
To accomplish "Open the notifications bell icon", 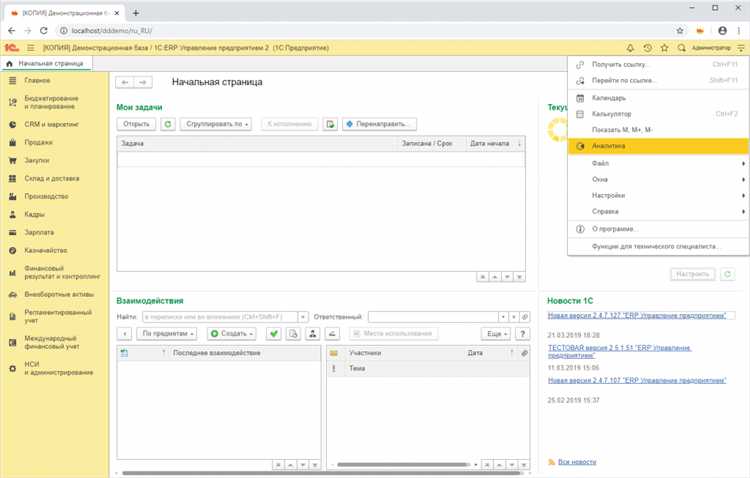I will (630, 48).
